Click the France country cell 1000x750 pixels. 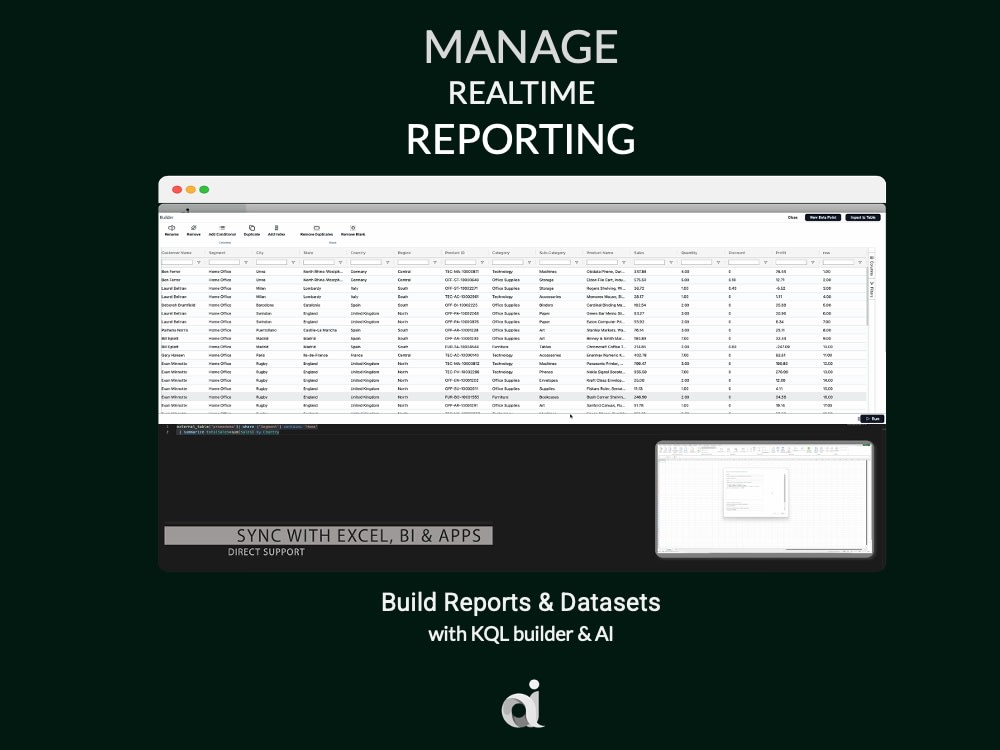pyautogui.click(x=357, y=355)
